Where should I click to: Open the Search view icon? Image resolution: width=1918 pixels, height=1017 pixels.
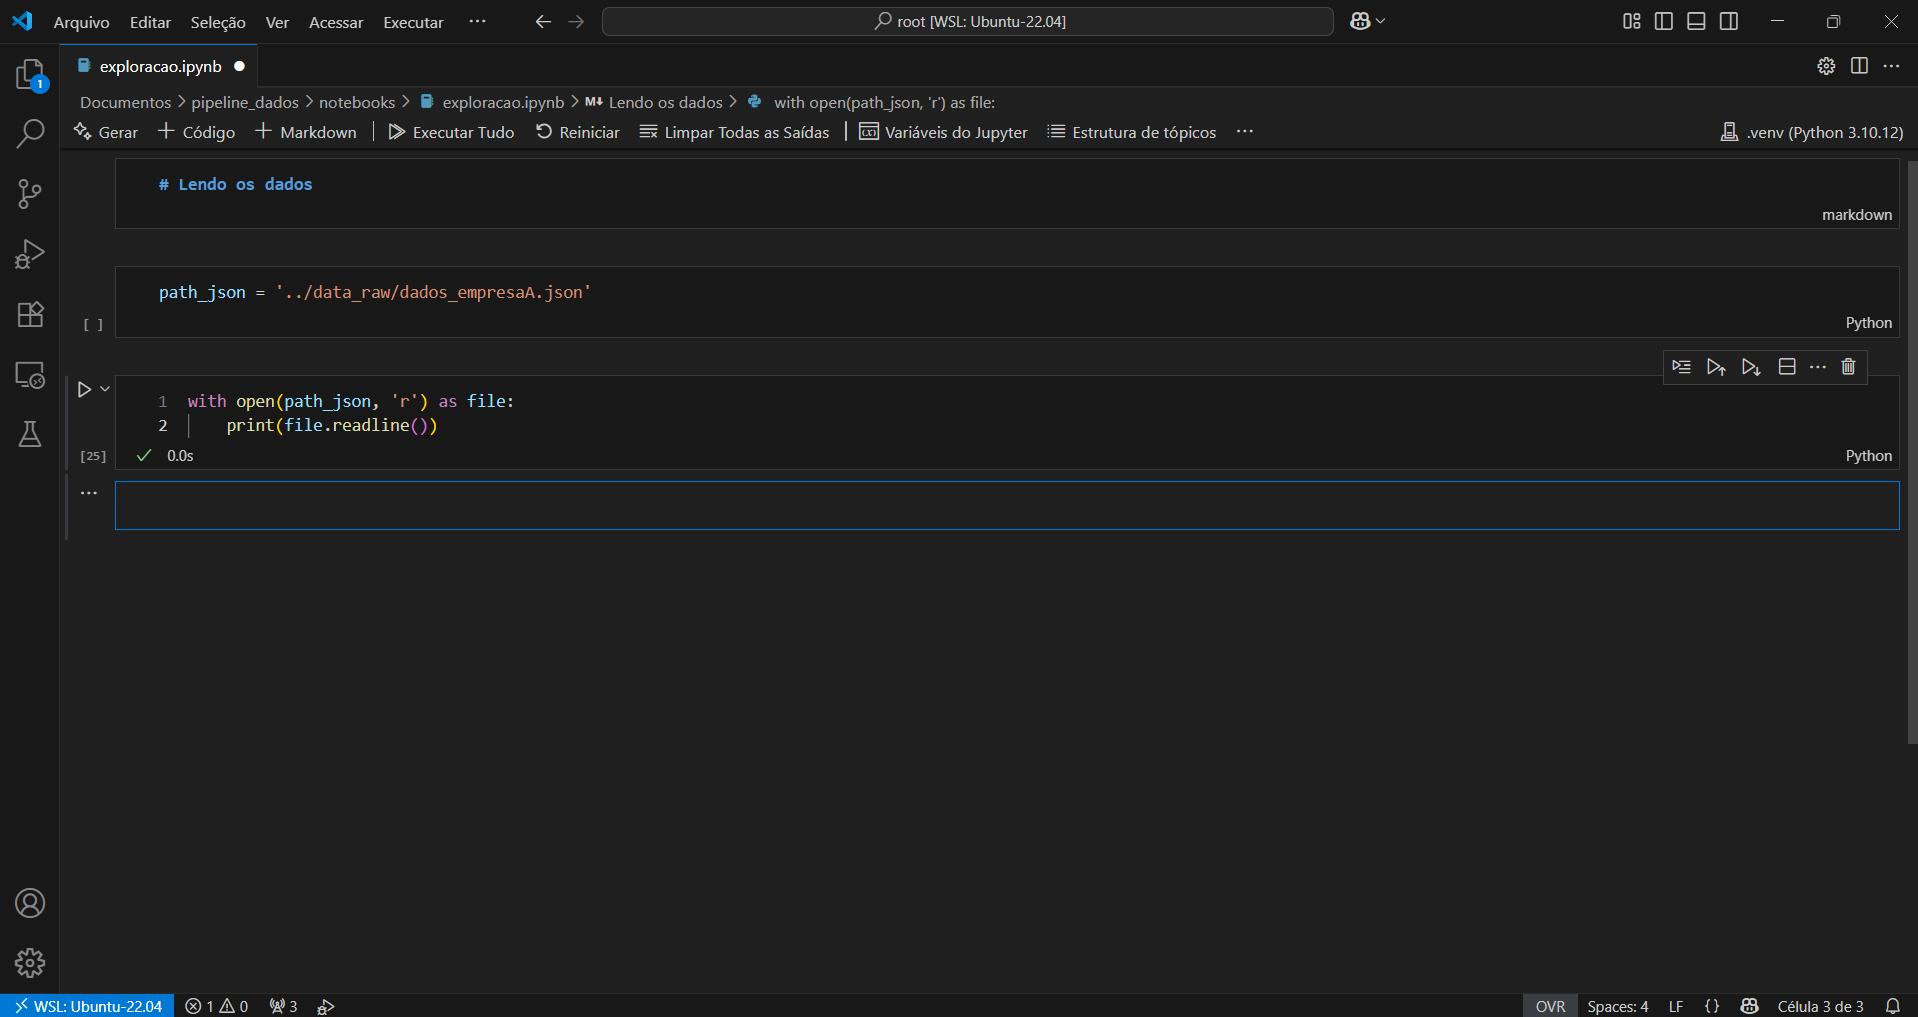[x=30, y=133]
